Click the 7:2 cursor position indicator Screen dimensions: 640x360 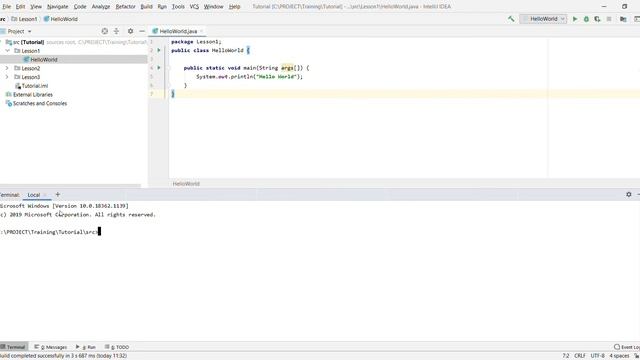(566, 356)
